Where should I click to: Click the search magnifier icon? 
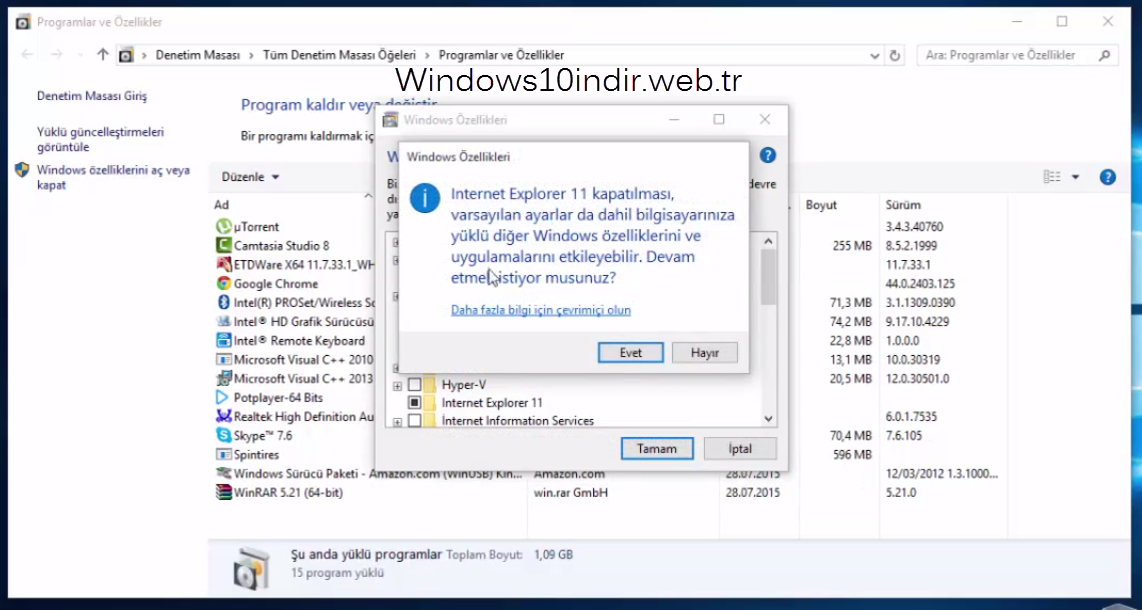point(1105,55)
